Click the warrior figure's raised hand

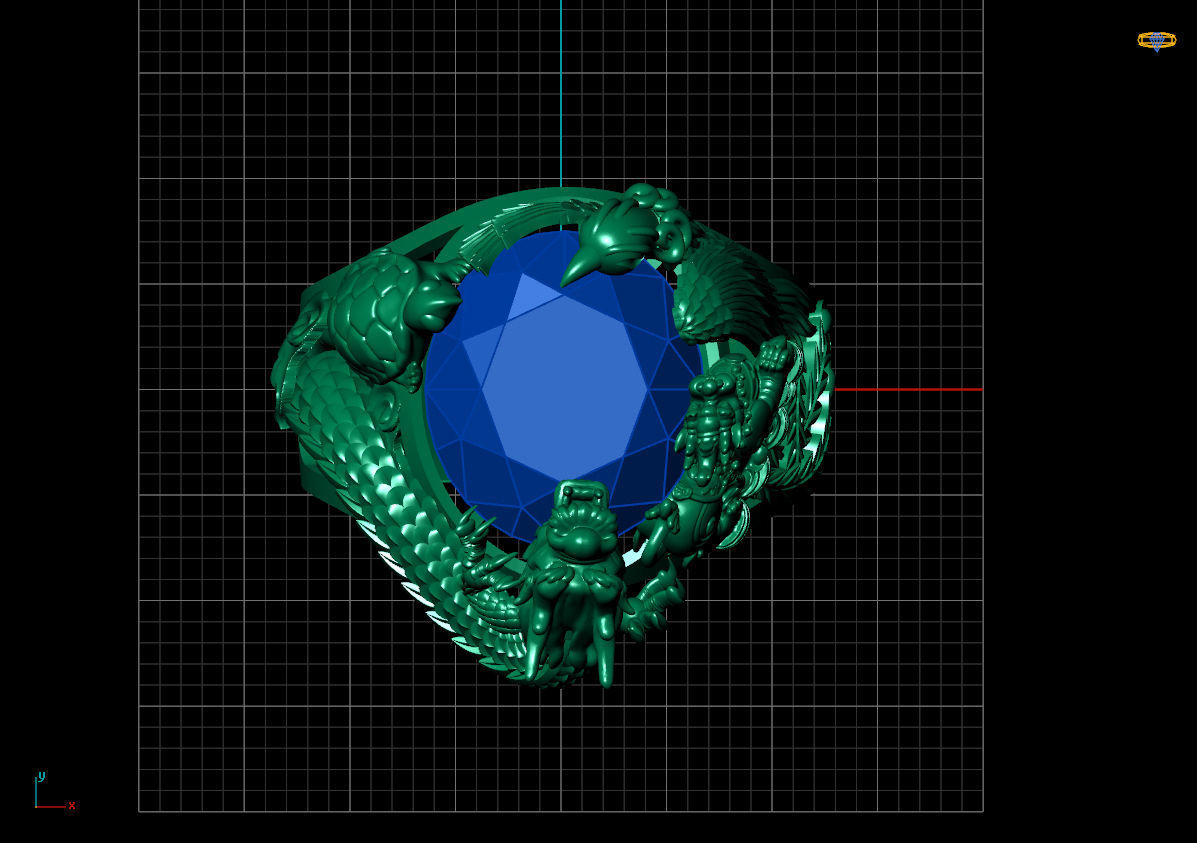click(773, 356)
